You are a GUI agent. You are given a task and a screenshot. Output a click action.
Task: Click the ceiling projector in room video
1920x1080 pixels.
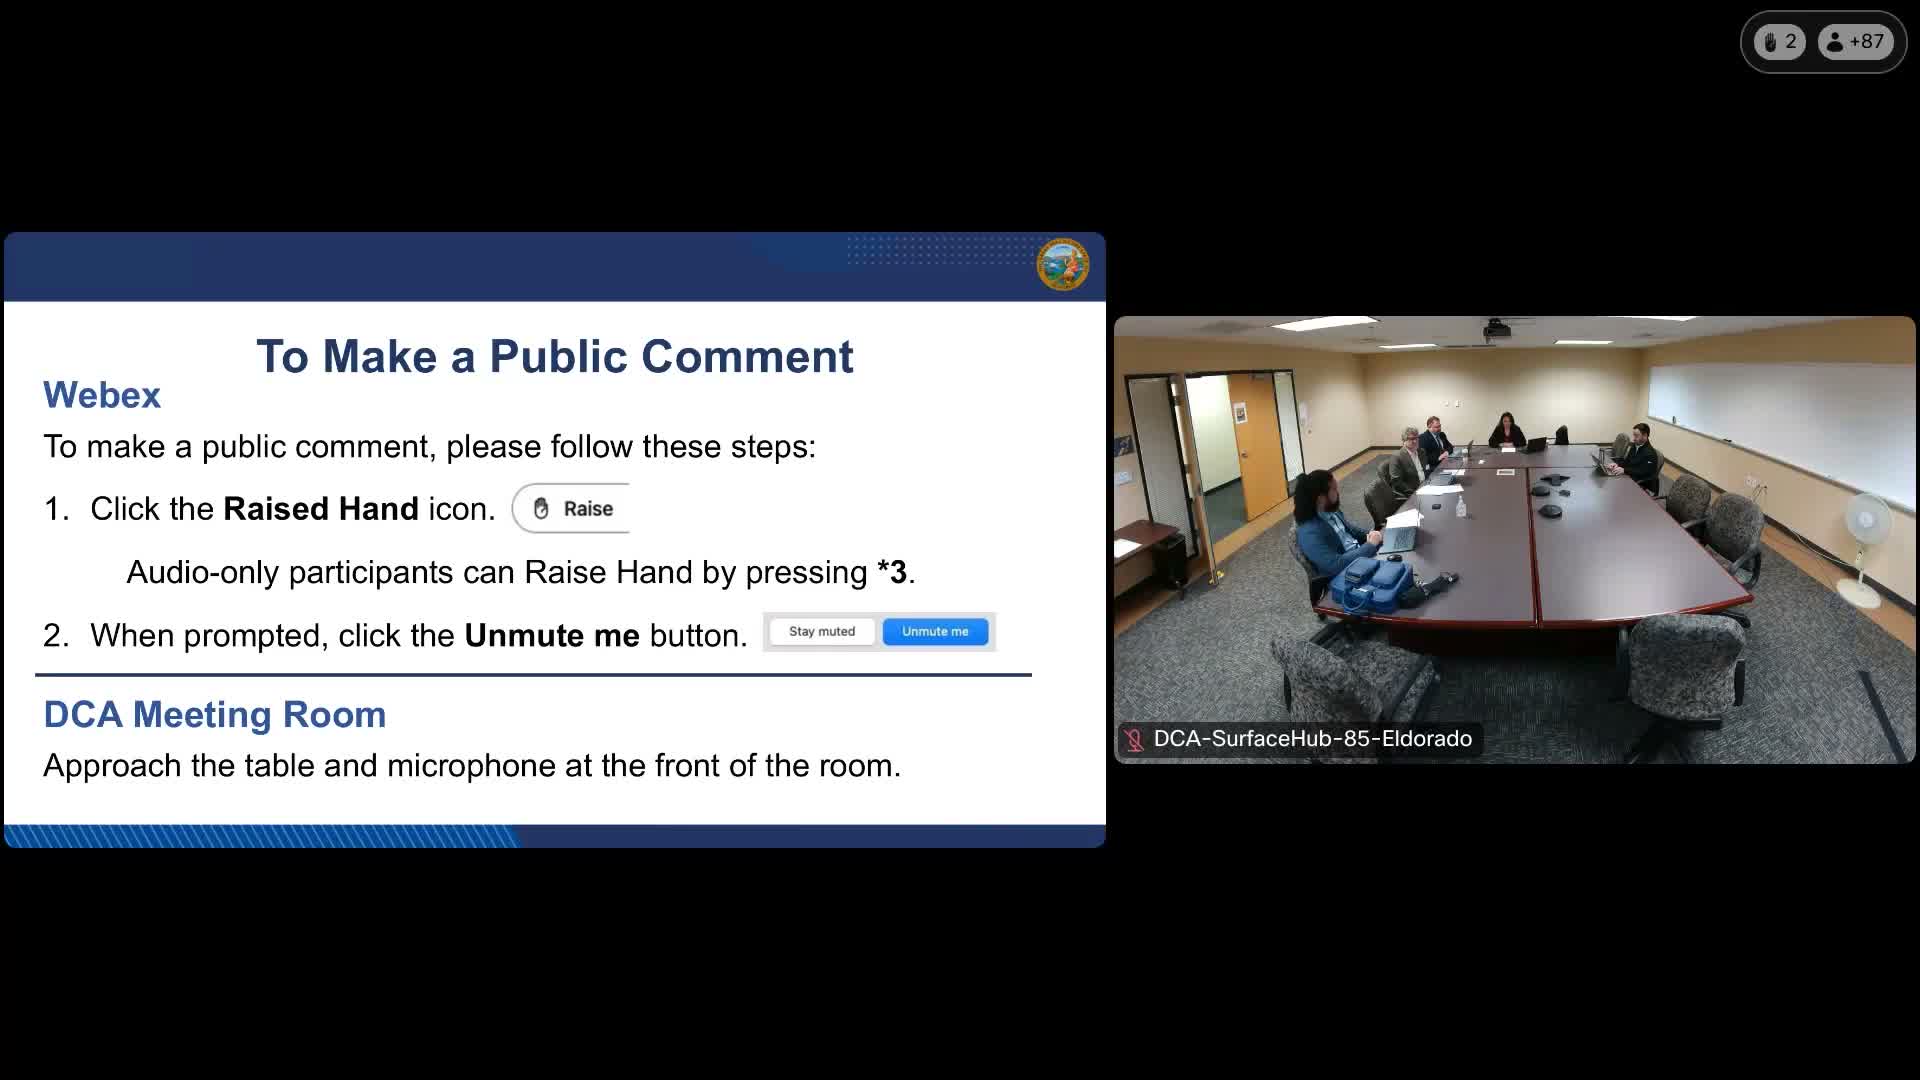pos(1496,328)
